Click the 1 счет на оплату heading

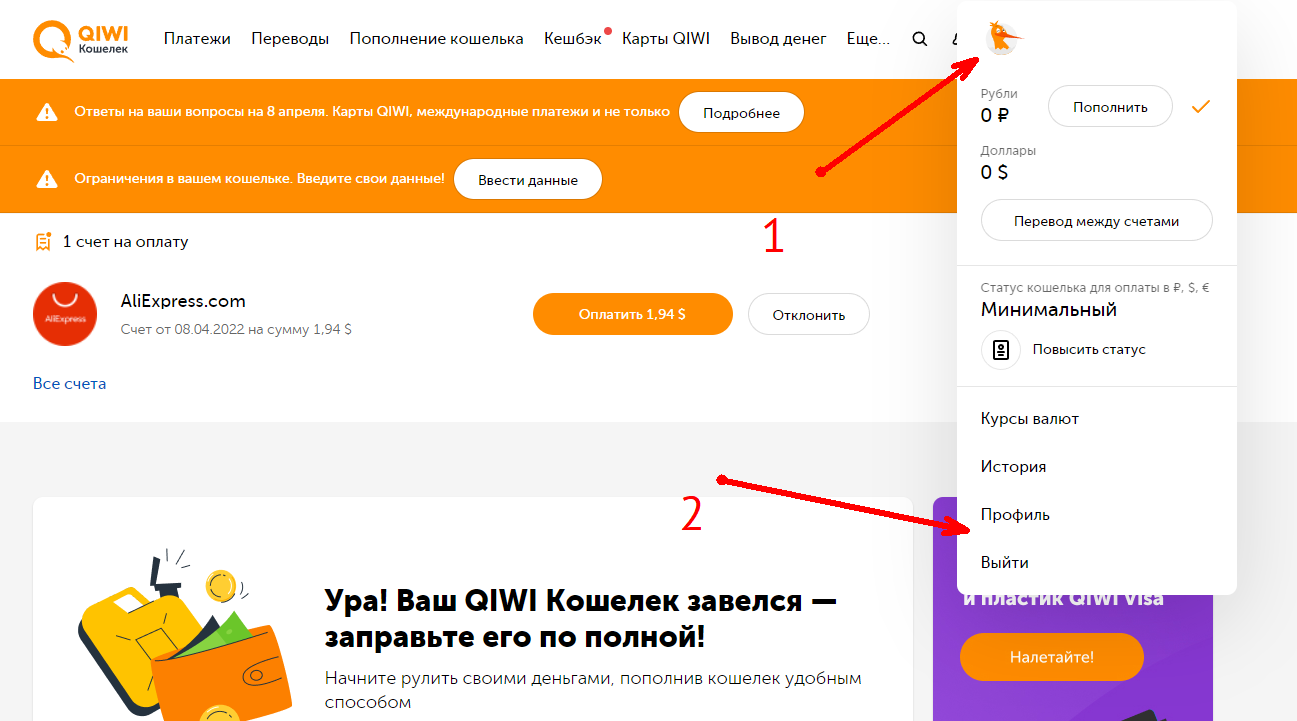click(125, 241)
